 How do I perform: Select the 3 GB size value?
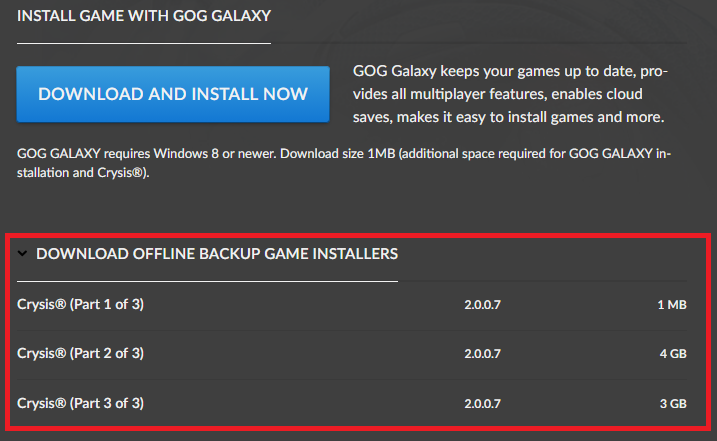click(x=673, y=403)
